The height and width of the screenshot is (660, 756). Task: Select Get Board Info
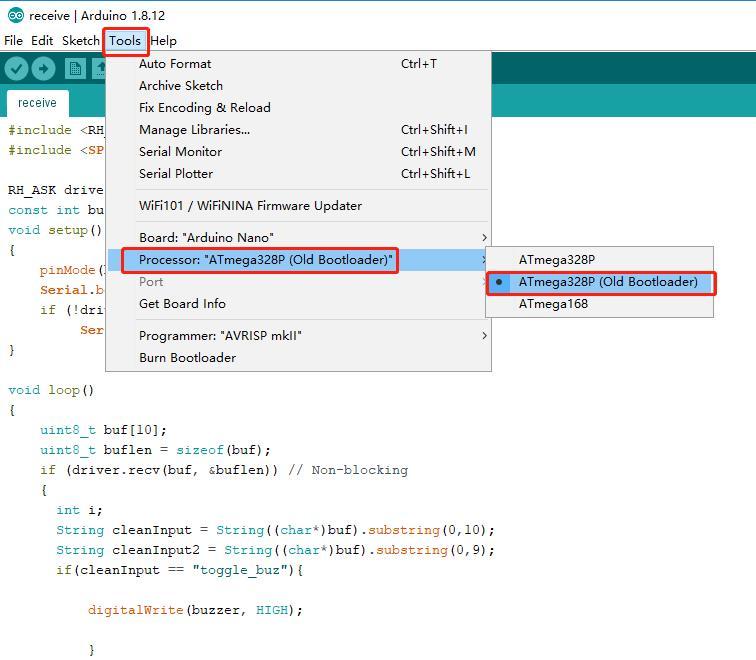(298, 304)
